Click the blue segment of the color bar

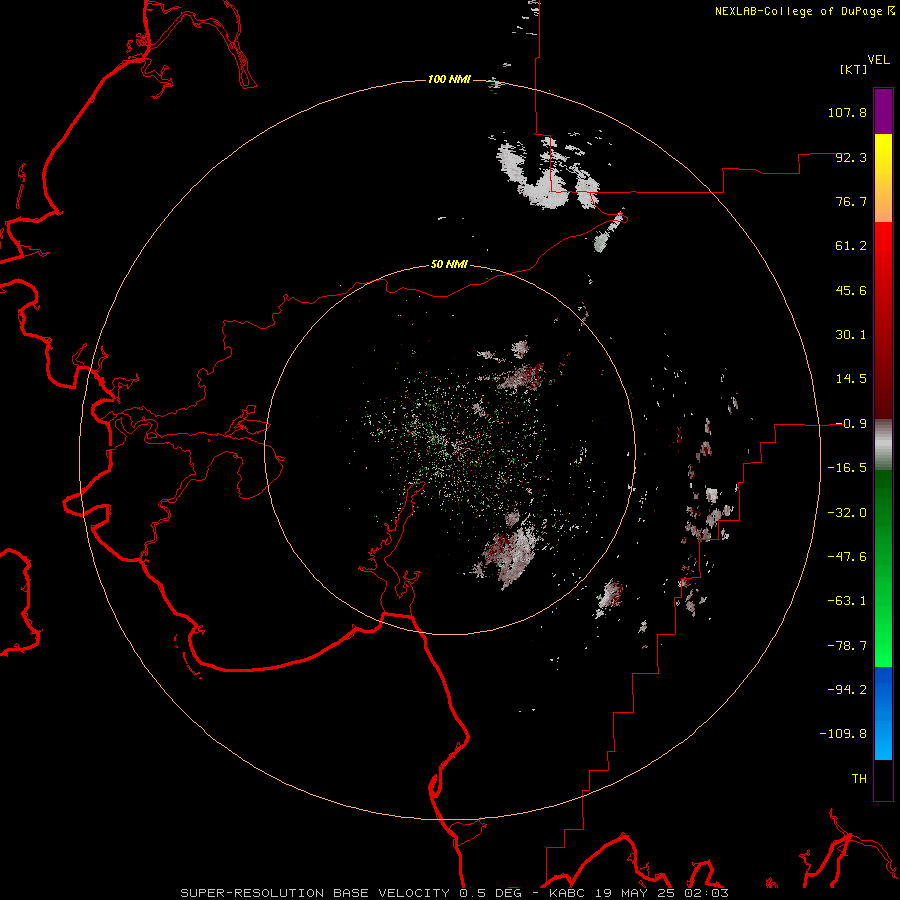click(x=883, y=713)
